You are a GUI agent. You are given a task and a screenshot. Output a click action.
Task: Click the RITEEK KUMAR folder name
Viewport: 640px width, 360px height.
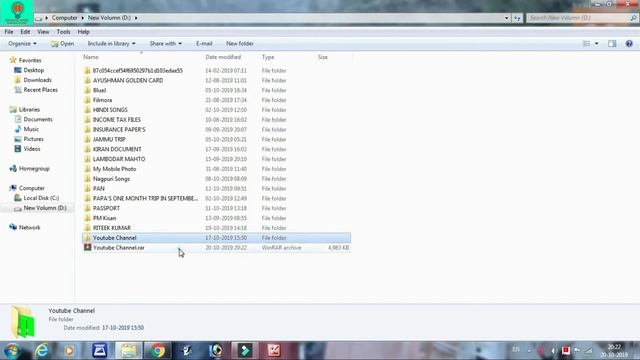click(x=112, y=228)
